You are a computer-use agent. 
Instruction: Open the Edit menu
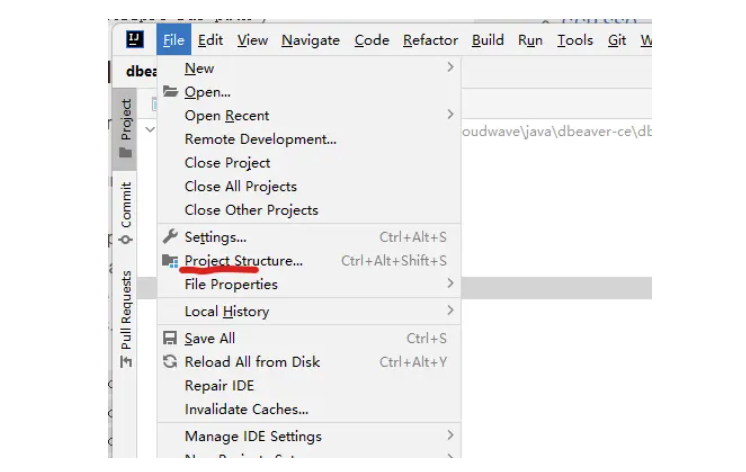[210, 40]
